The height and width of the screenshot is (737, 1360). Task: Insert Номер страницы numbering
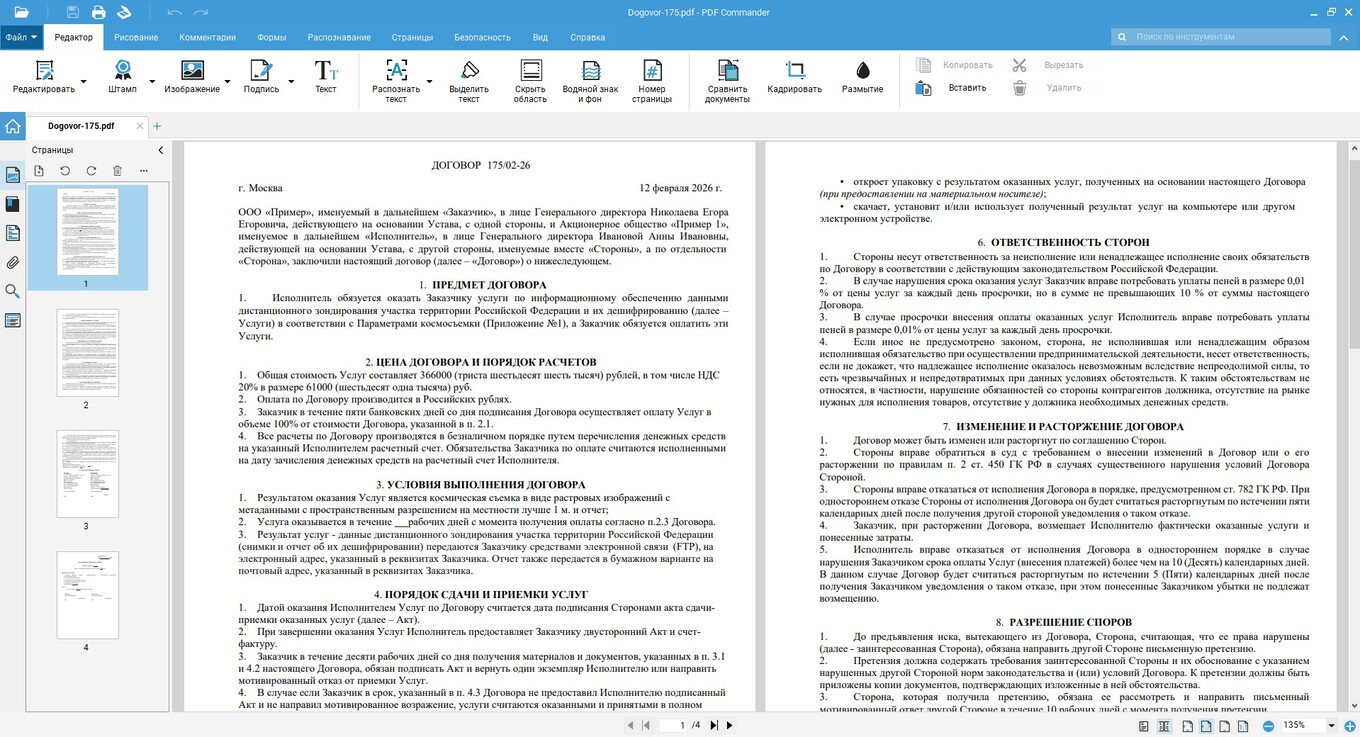[x=651, y=80]
